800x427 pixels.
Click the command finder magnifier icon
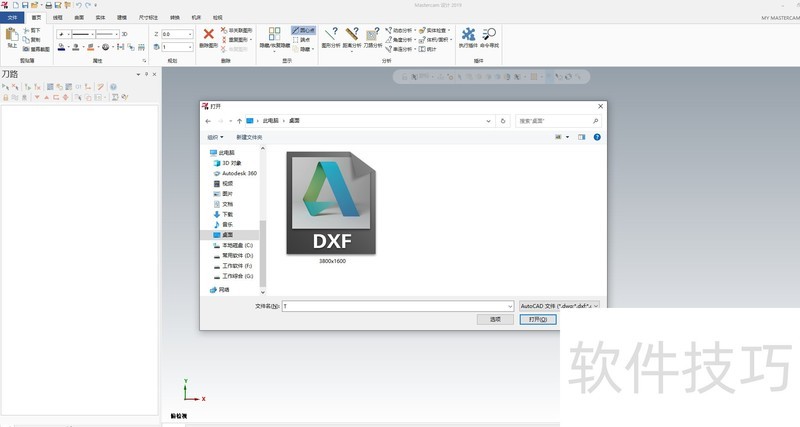[489, 34]
